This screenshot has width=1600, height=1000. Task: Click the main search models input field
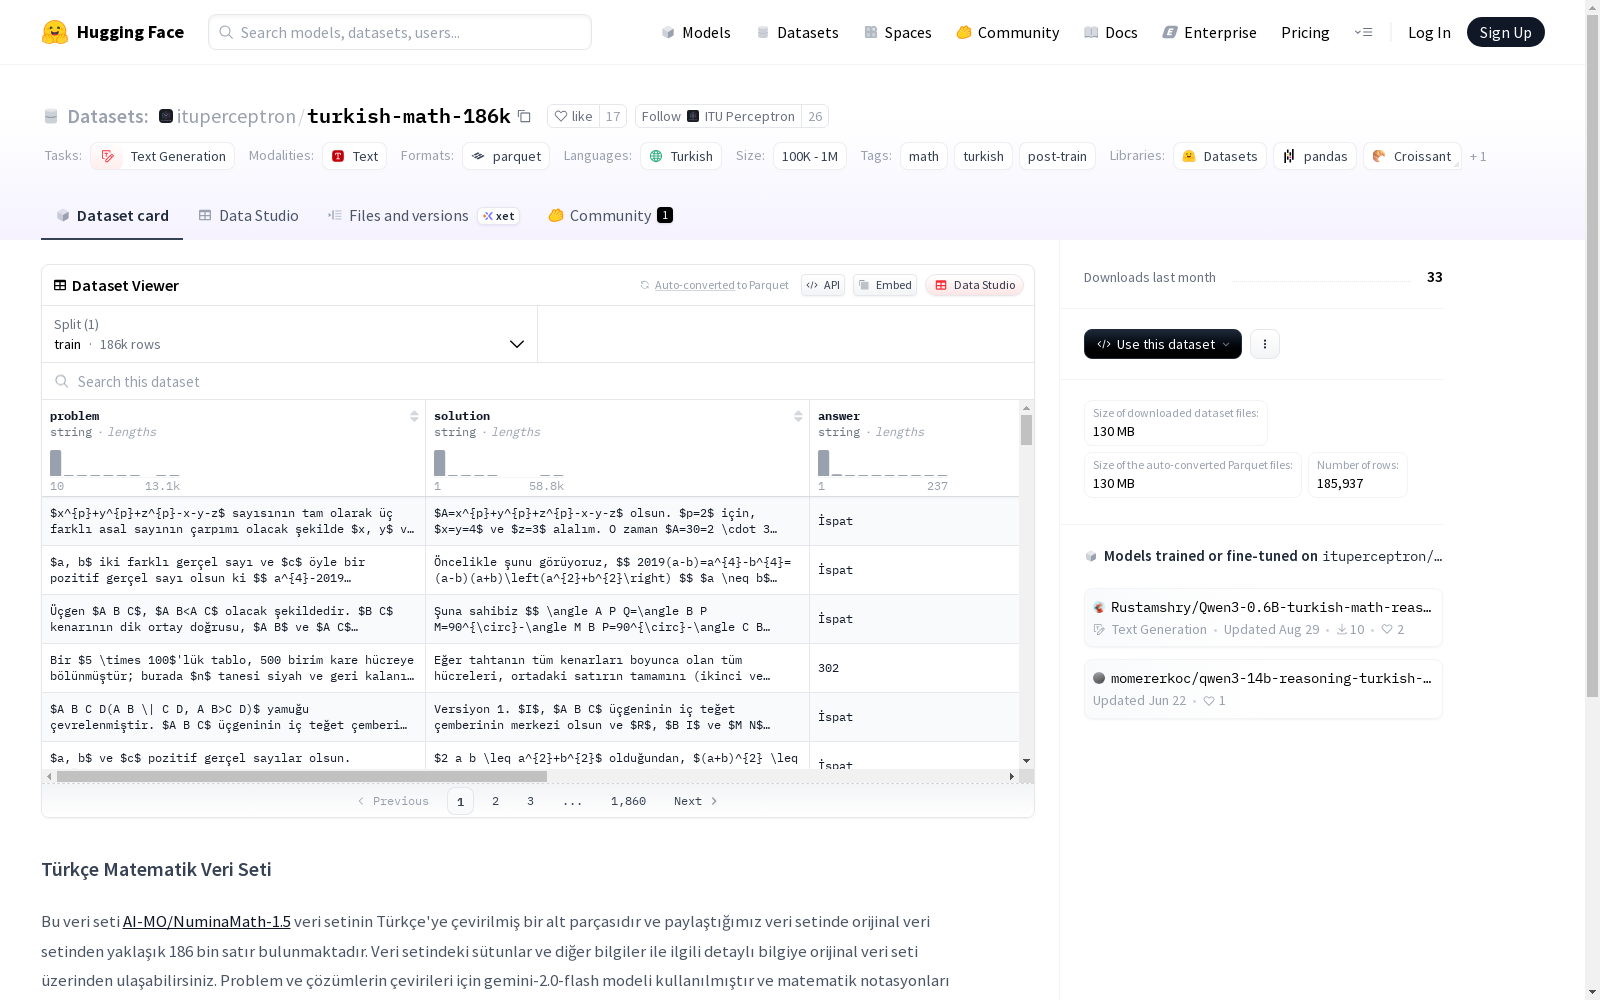tap(400, 32)
